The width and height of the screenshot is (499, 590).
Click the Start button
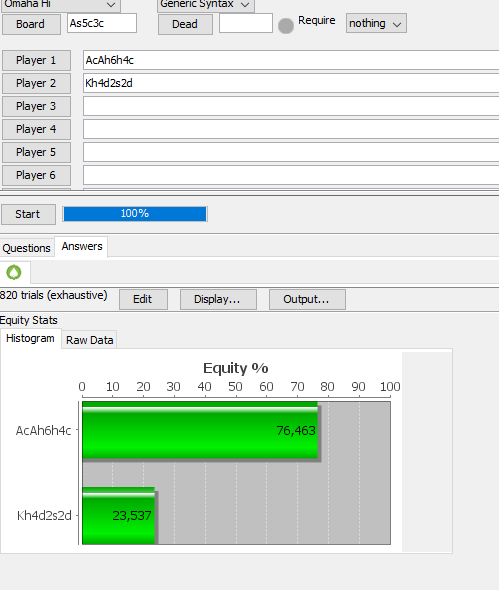tap(28, 214)
